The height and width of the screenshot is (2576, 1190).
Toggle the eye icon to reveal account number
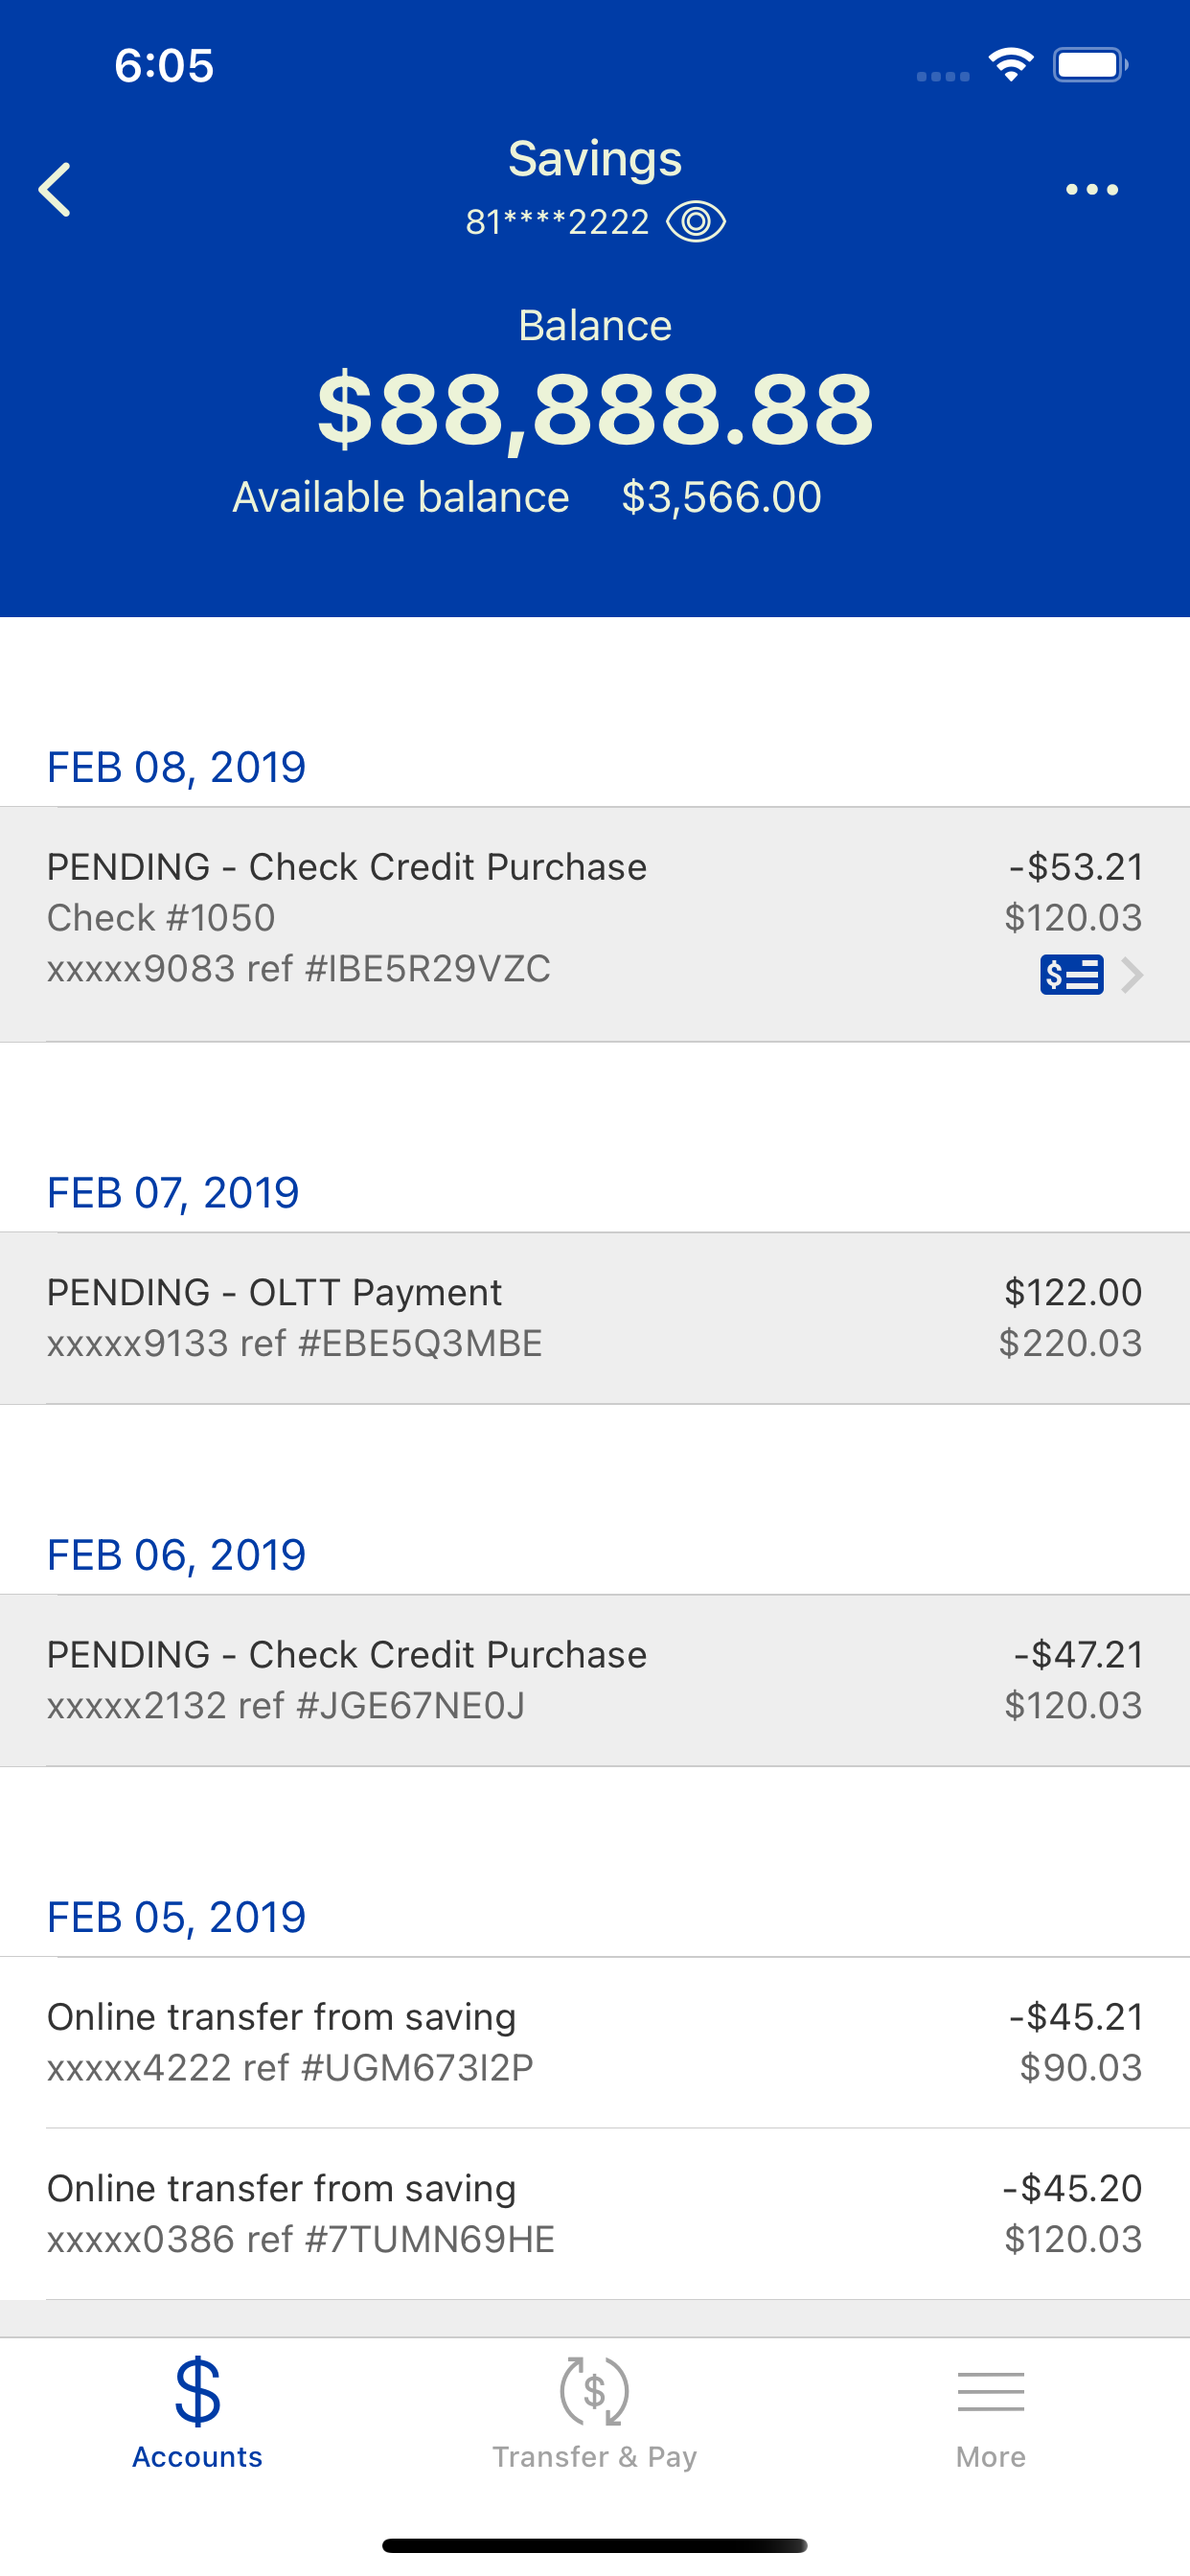(696, 221)
